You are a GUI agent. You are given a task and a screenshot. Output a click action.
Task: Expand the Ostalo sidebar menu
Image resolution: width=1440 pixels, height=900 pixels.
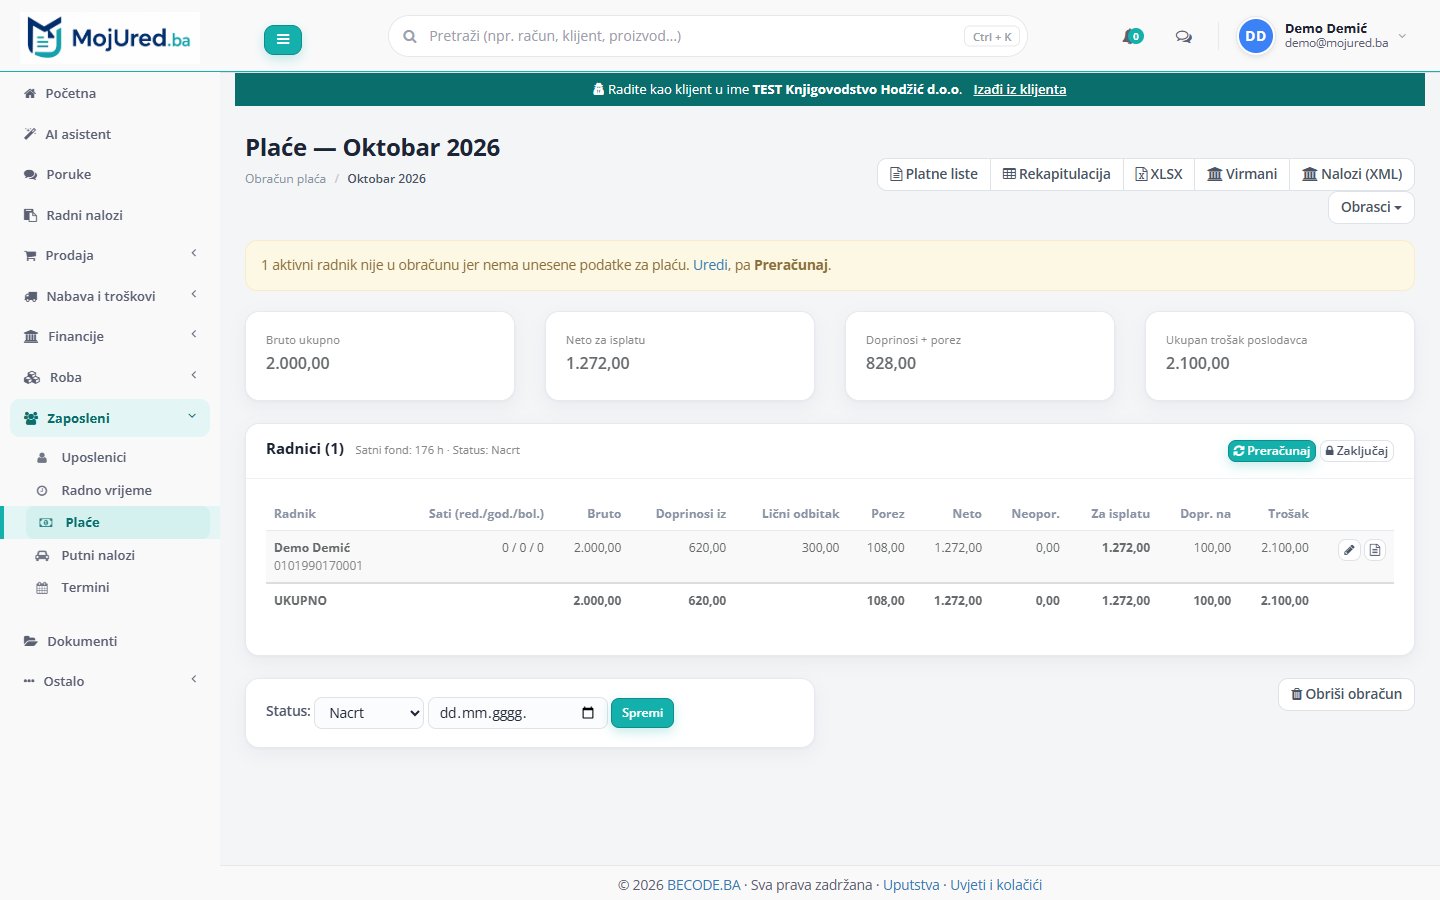(x=110, y=681)
